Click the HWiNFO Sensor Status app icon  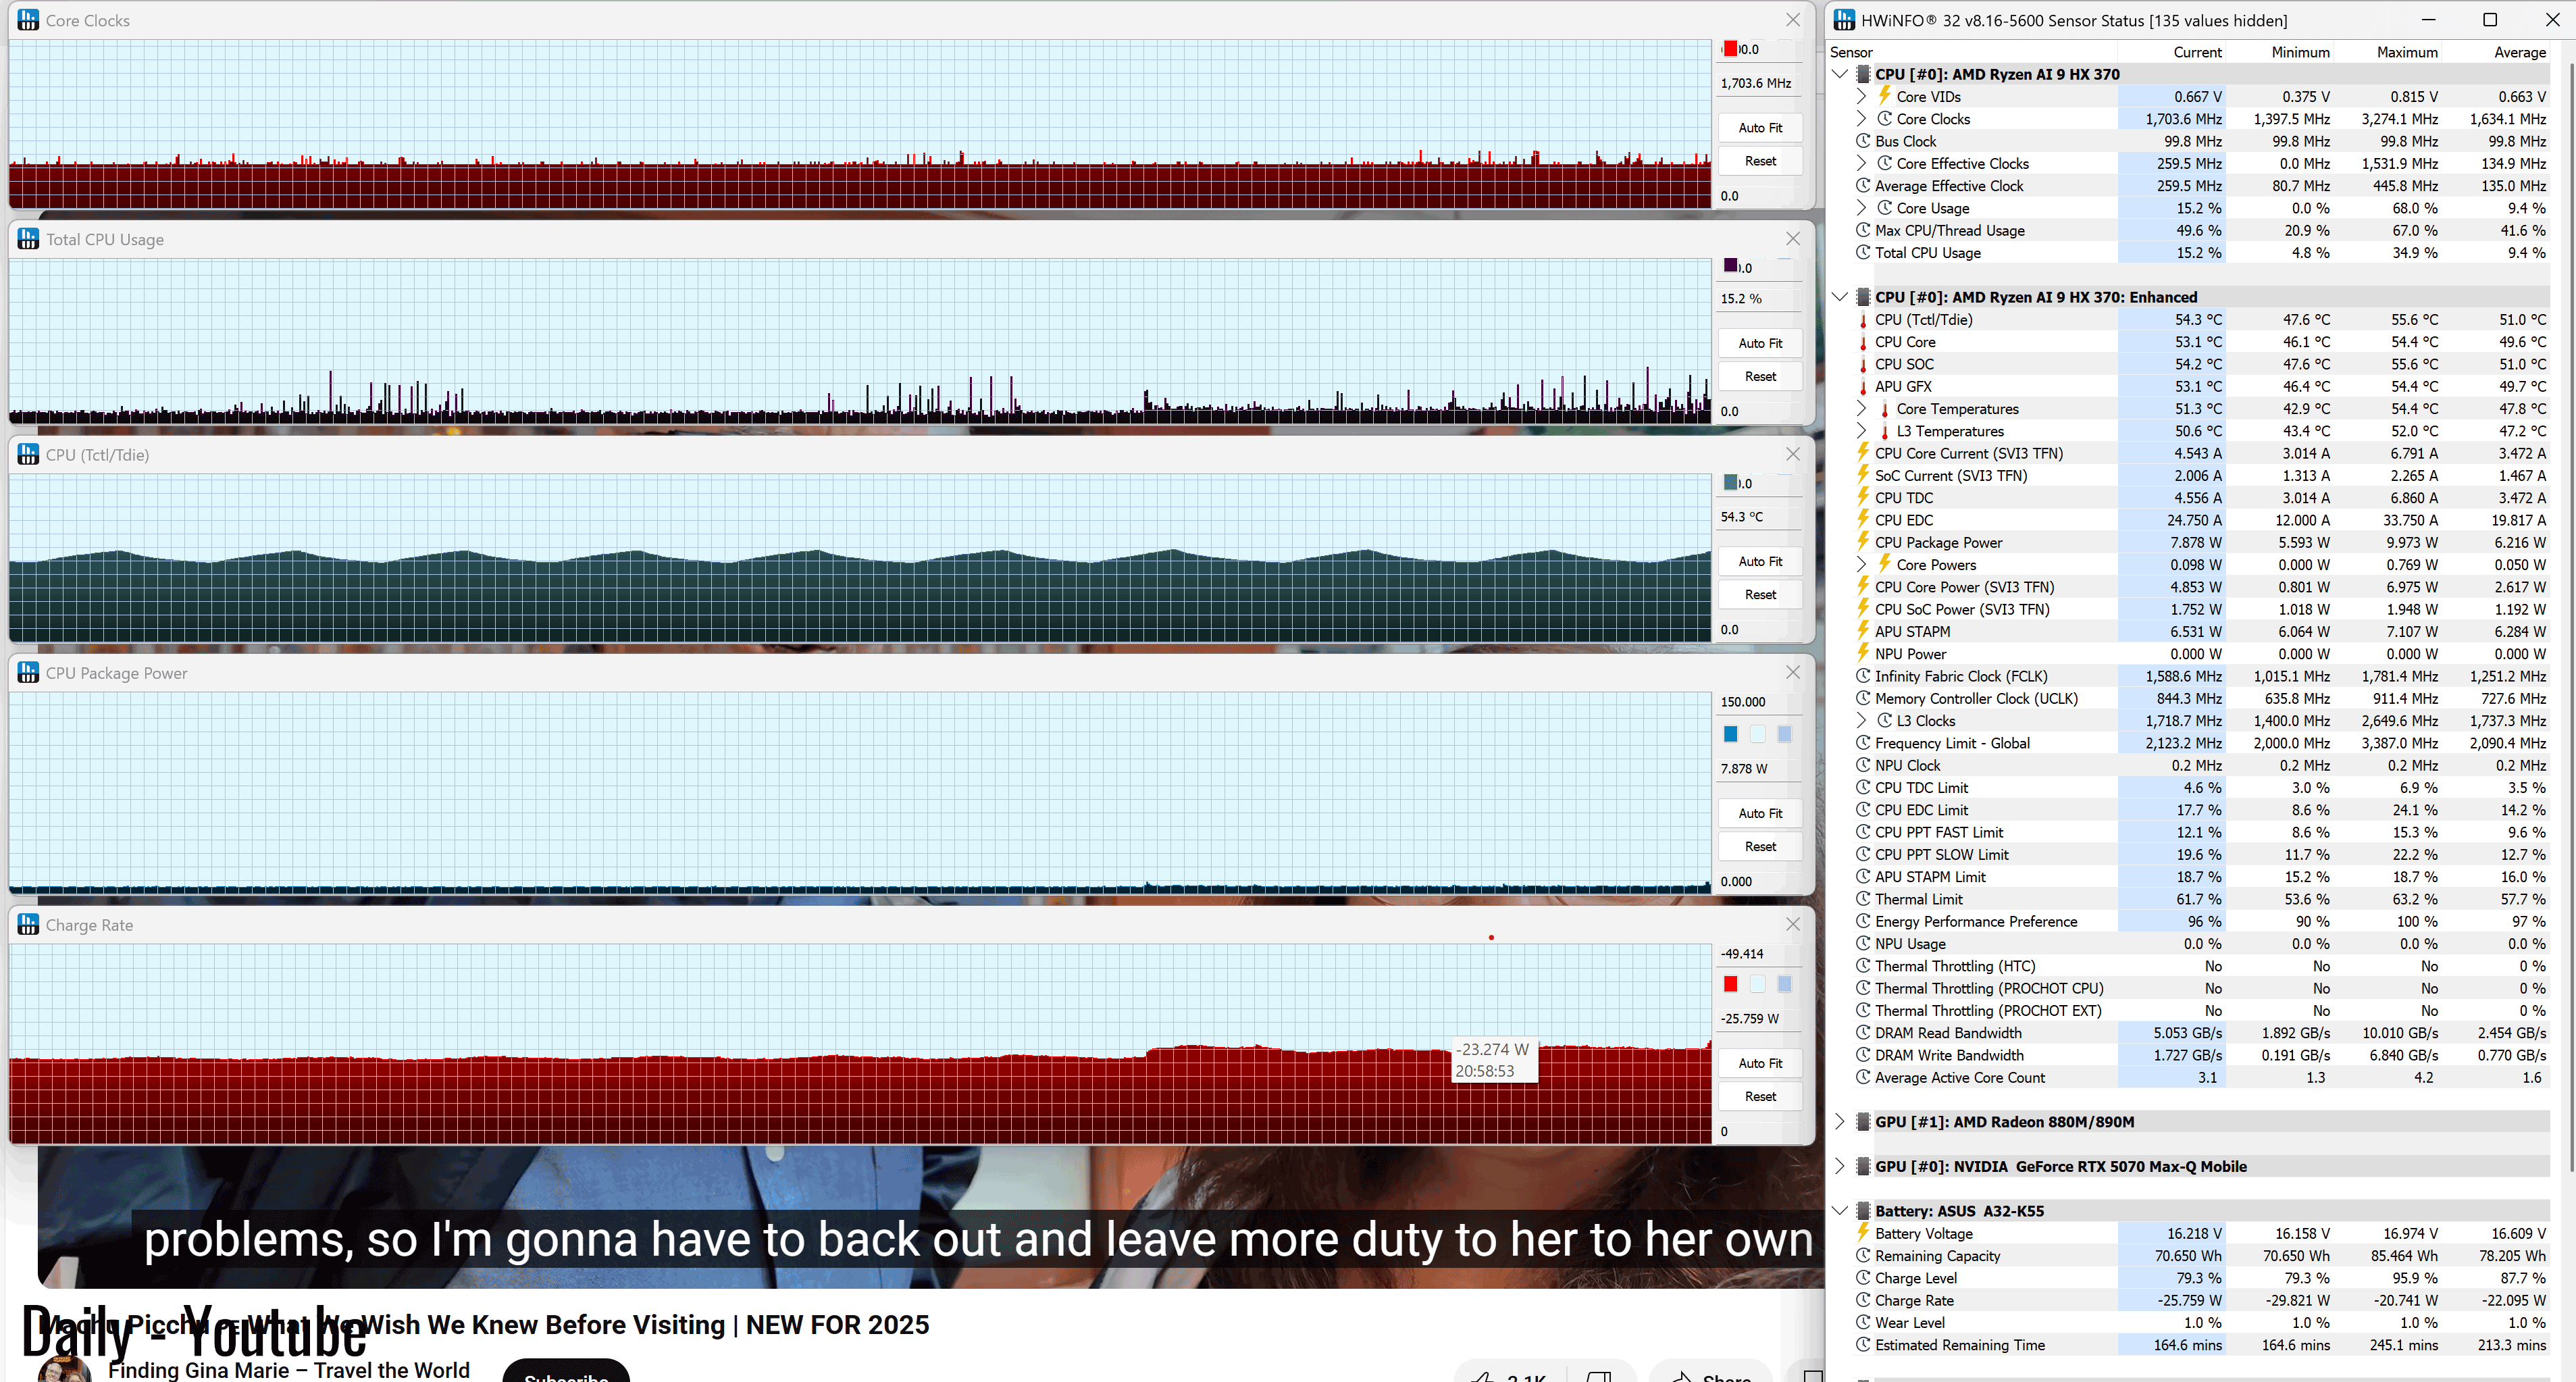coord(1845,20)
